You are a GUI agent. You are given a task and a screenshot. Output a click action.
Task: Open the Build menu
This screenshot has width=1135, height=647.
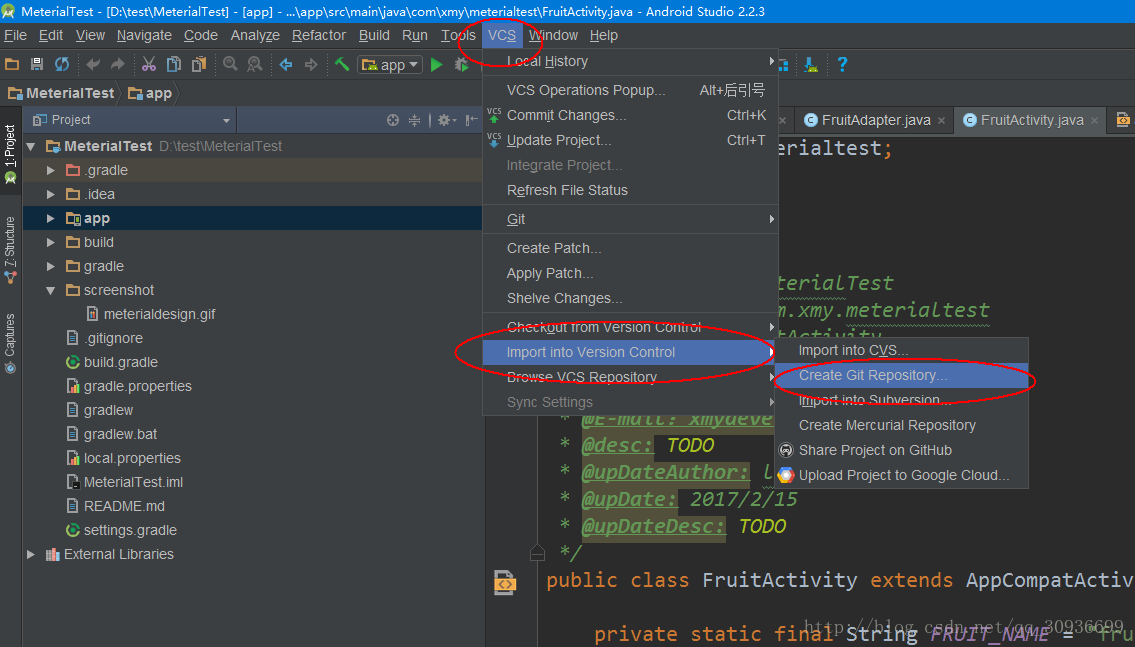click(374, 35)
